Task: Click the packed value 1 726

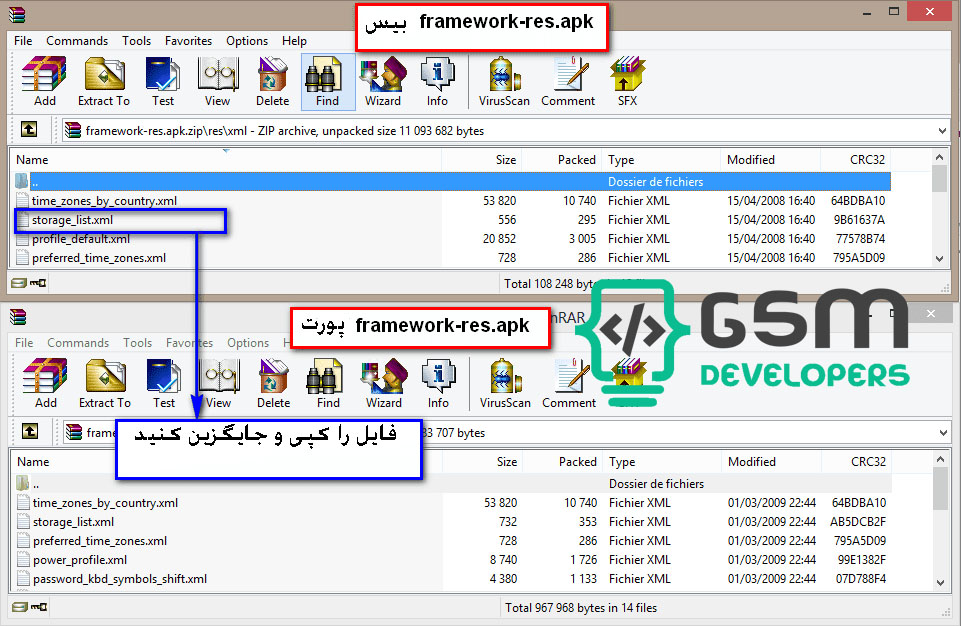Action: tap(583, 560)
